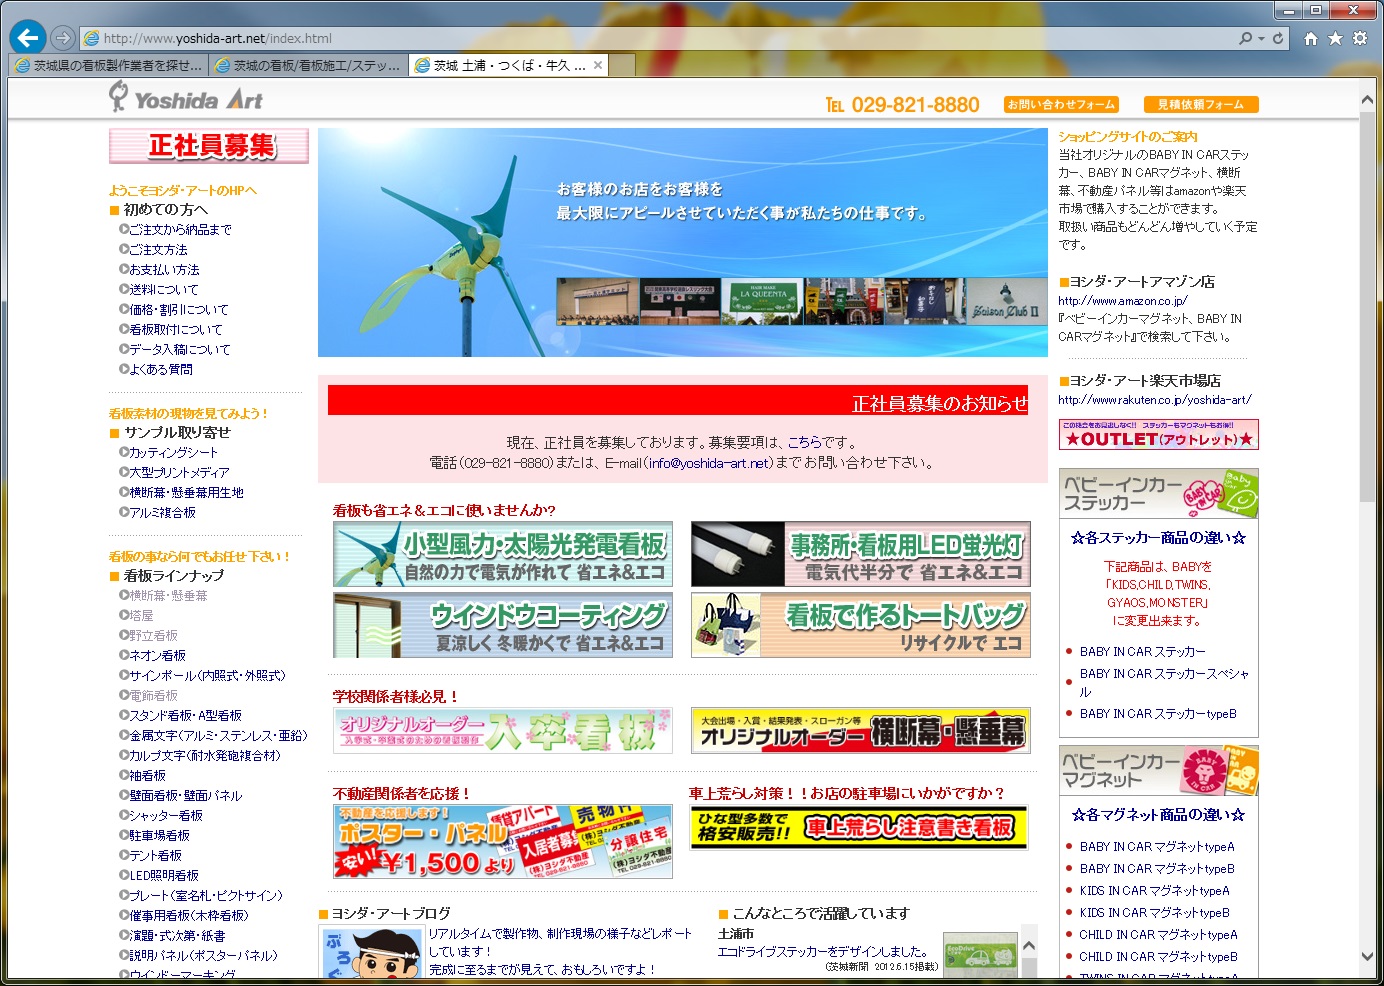Image resolution: width=1384 pixels, height=986 pixels.
Task: Open ポスター・パネル ¥1,500 banner
Action: [x=503, y=841]
